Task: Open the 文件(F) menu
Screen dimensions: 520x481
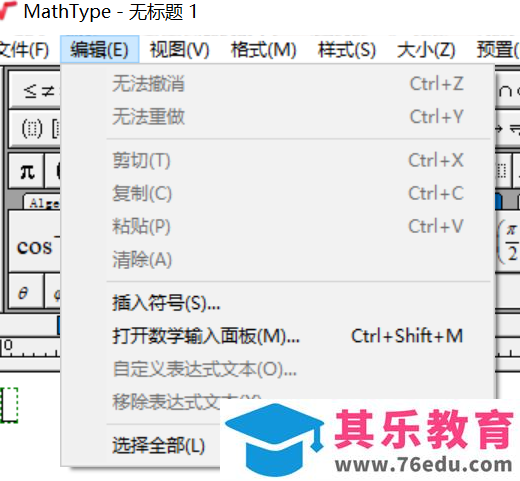Action: [23, 50]
